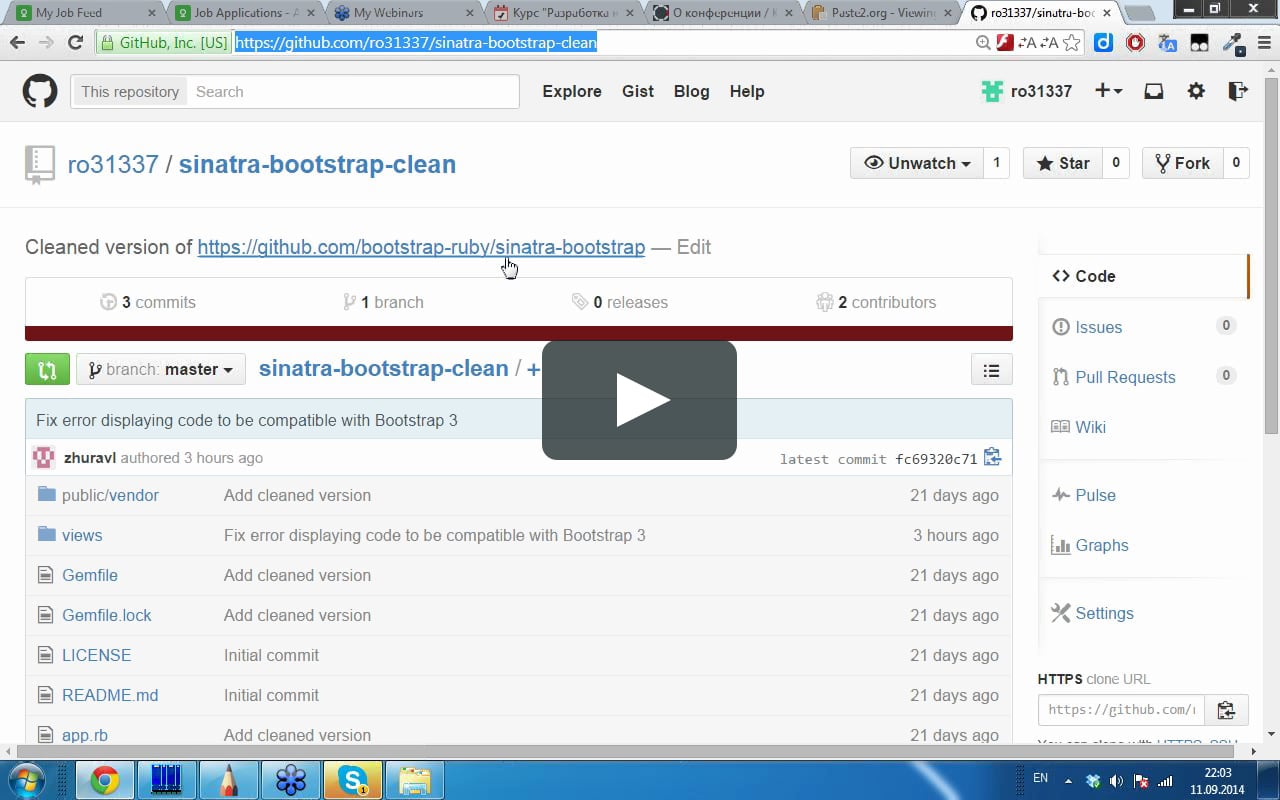Image resolution: width=1280 pixels, height=800 pixels.
Task: Switch to Job Applications tab
Action: coord(245,13)
